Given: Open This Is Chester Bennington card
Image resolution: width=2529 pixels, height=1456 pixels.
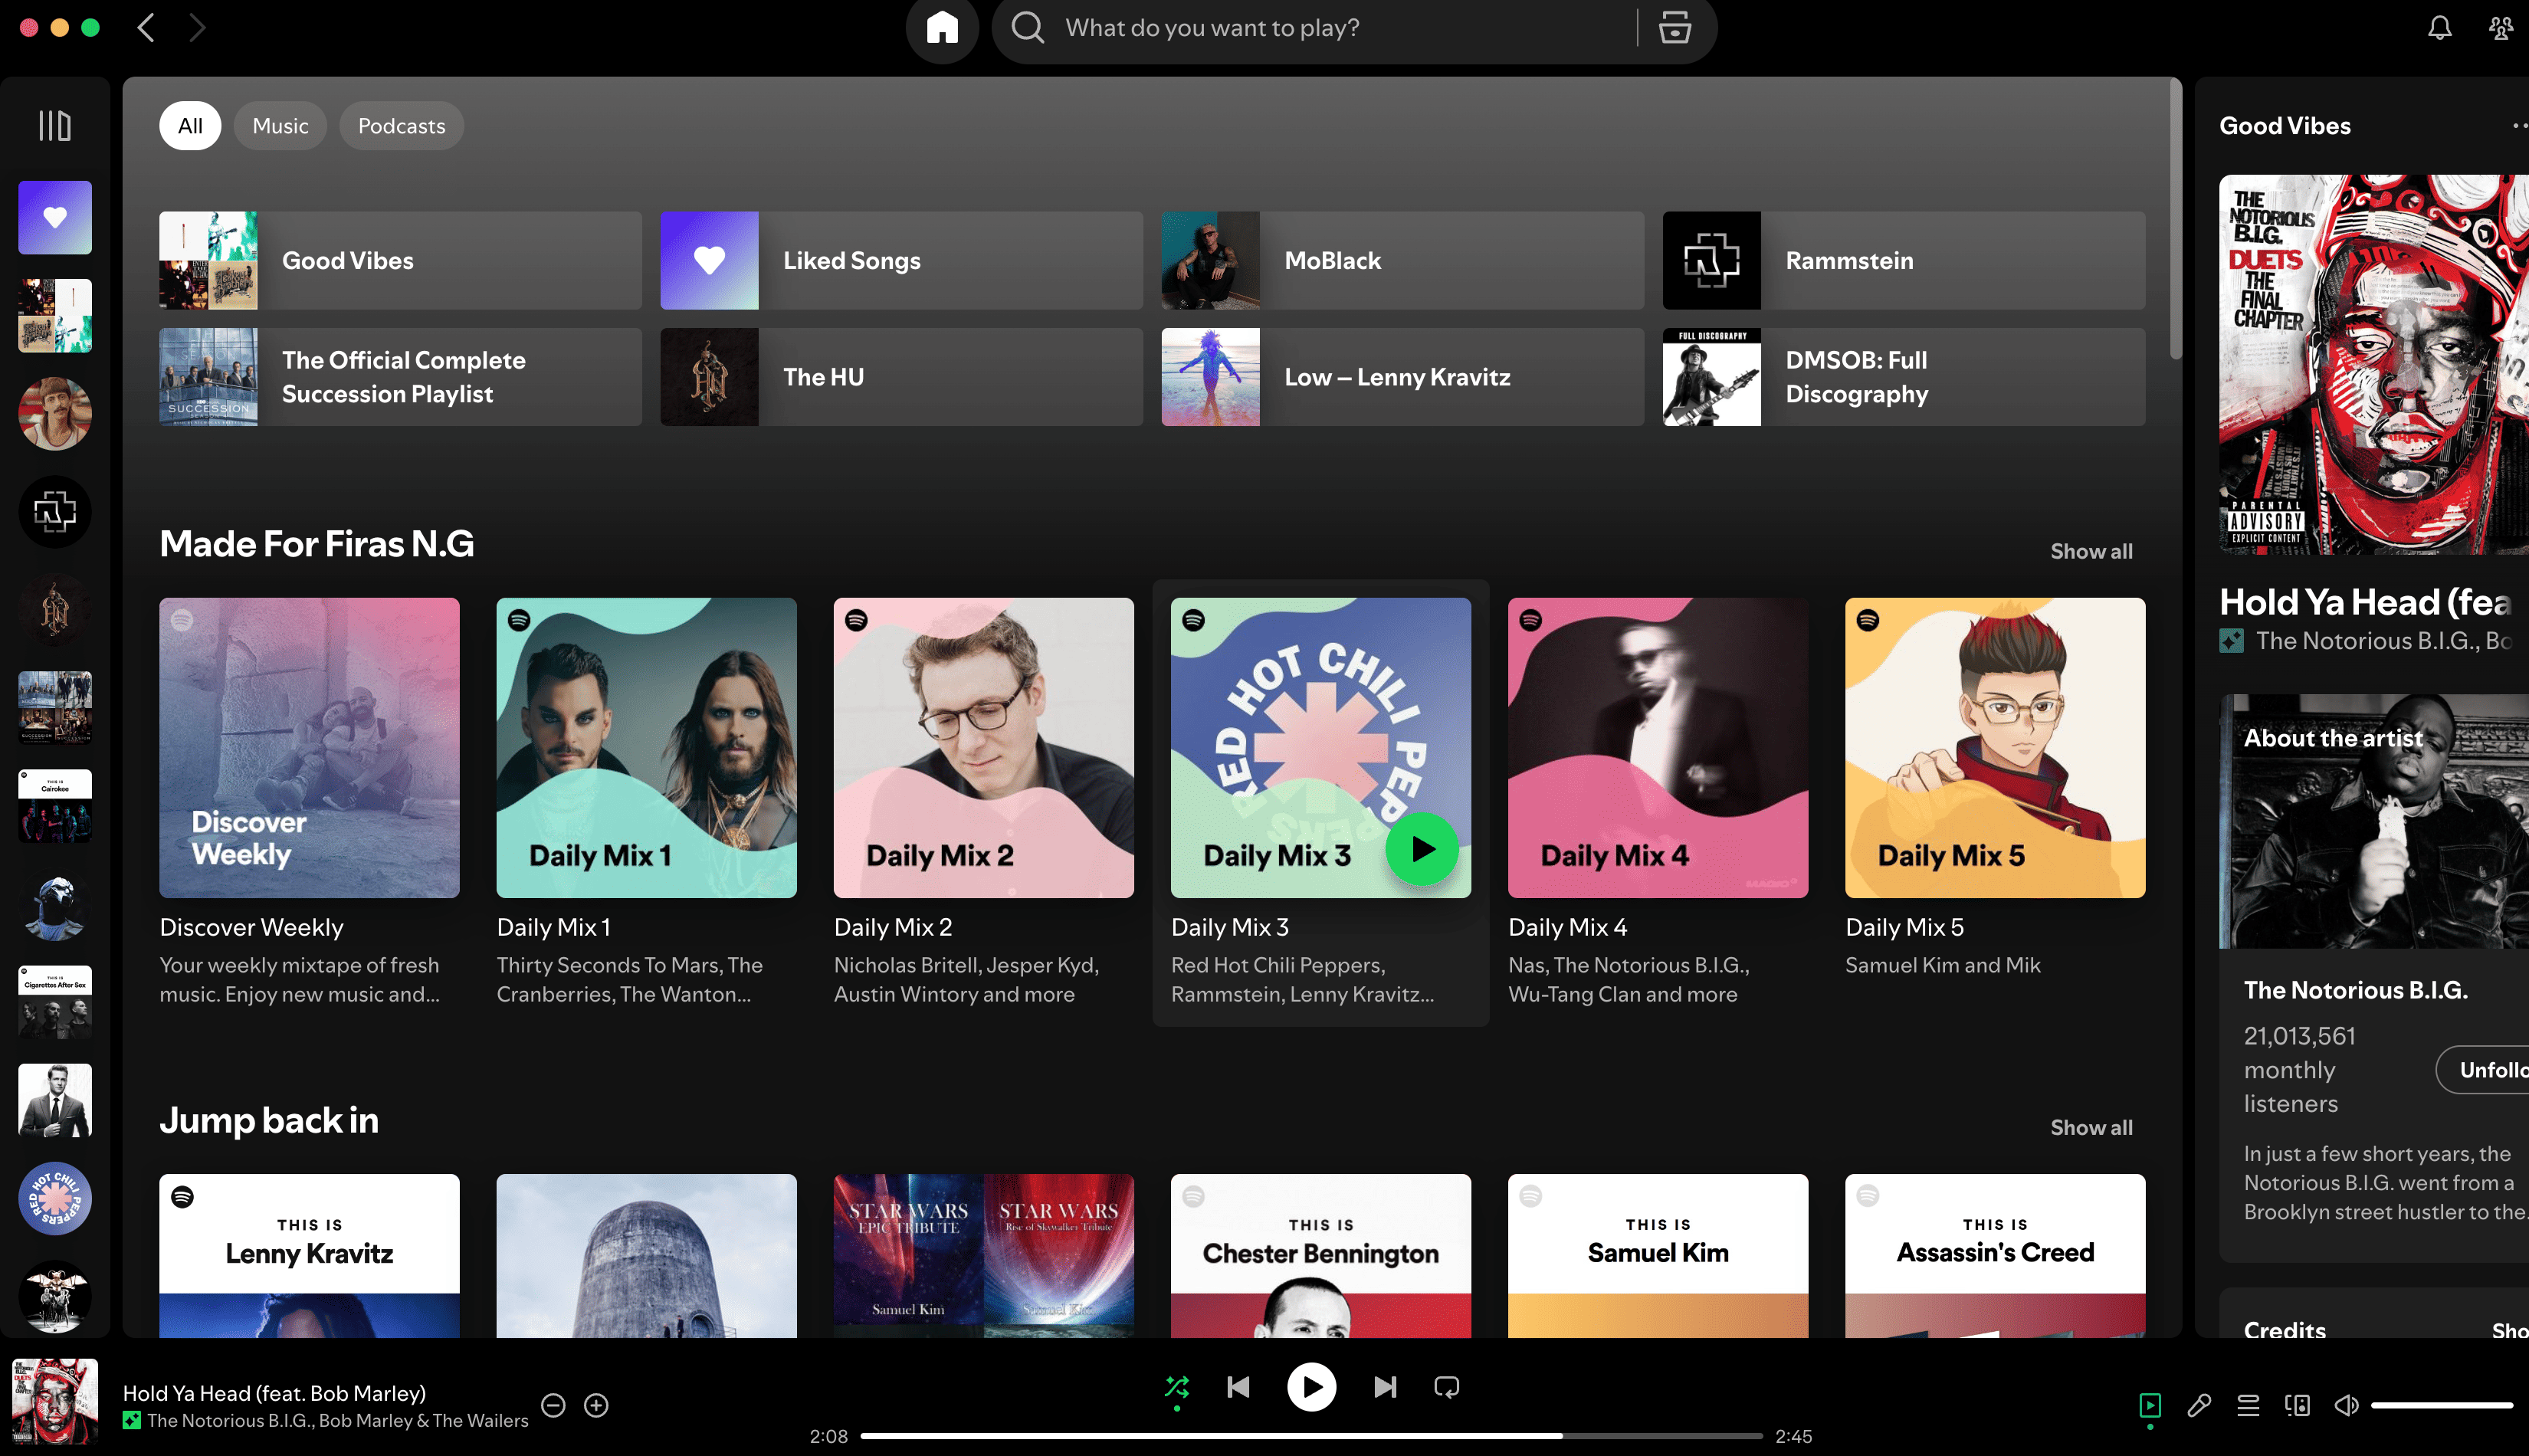Looking at the screenshot, I should 1321,1255.
